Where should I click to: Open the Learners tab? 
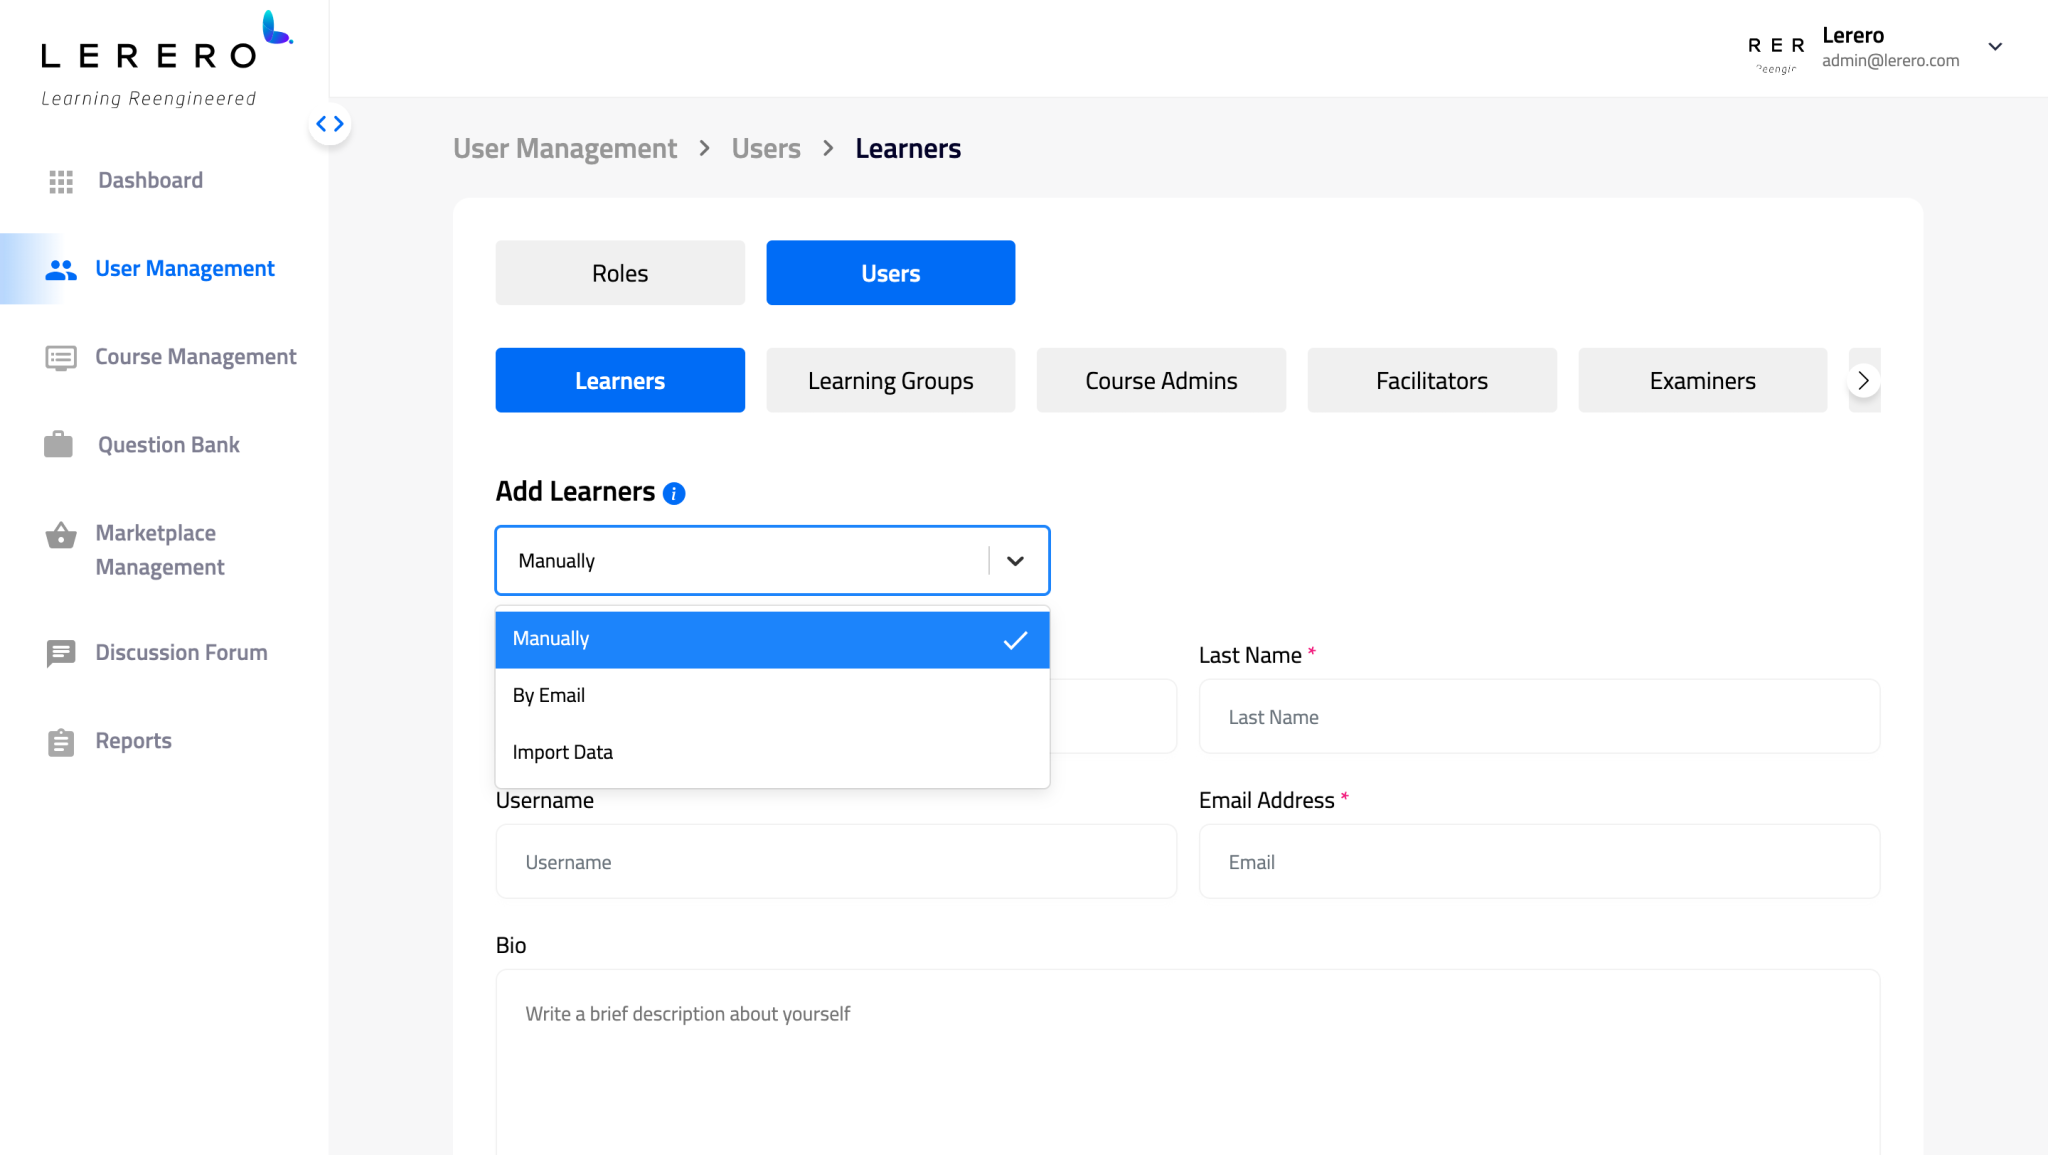[x=620, y=380]
